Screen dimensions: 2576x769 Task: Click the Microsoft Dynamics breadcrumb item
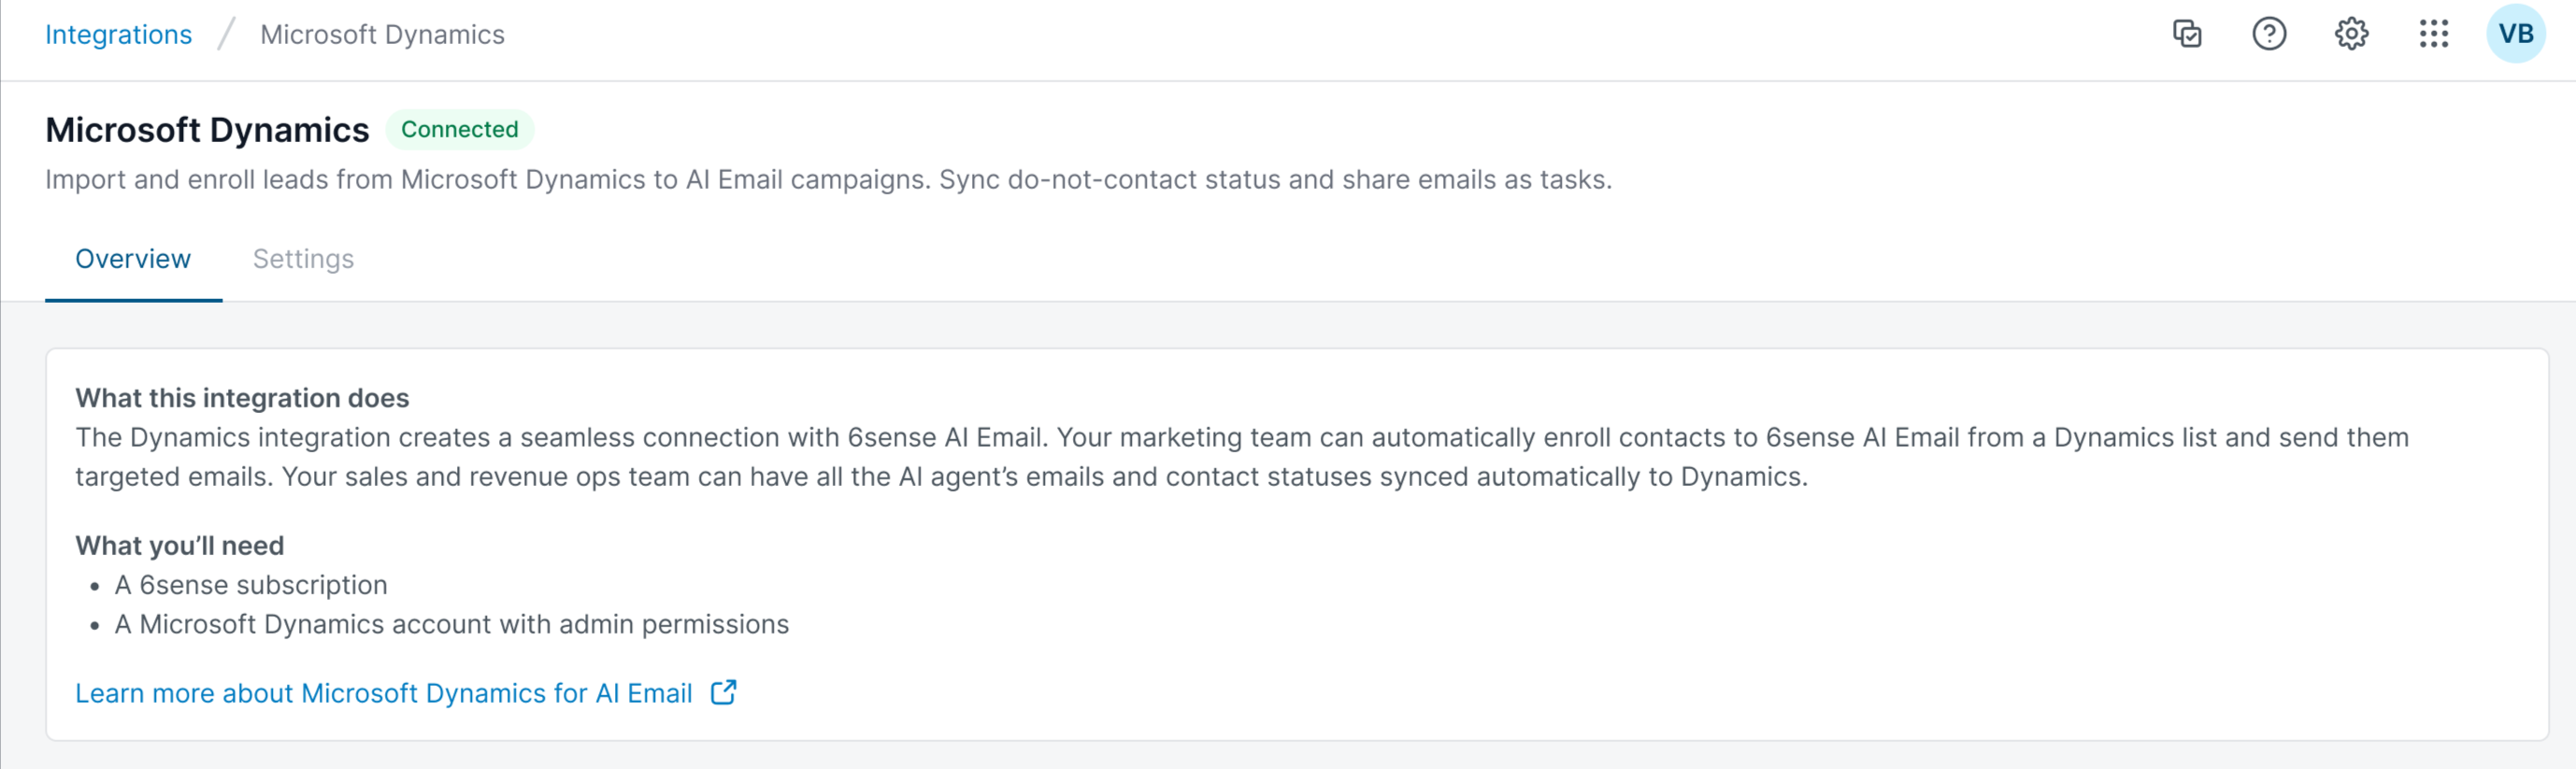pyautogui.click(x=382, y=35)
